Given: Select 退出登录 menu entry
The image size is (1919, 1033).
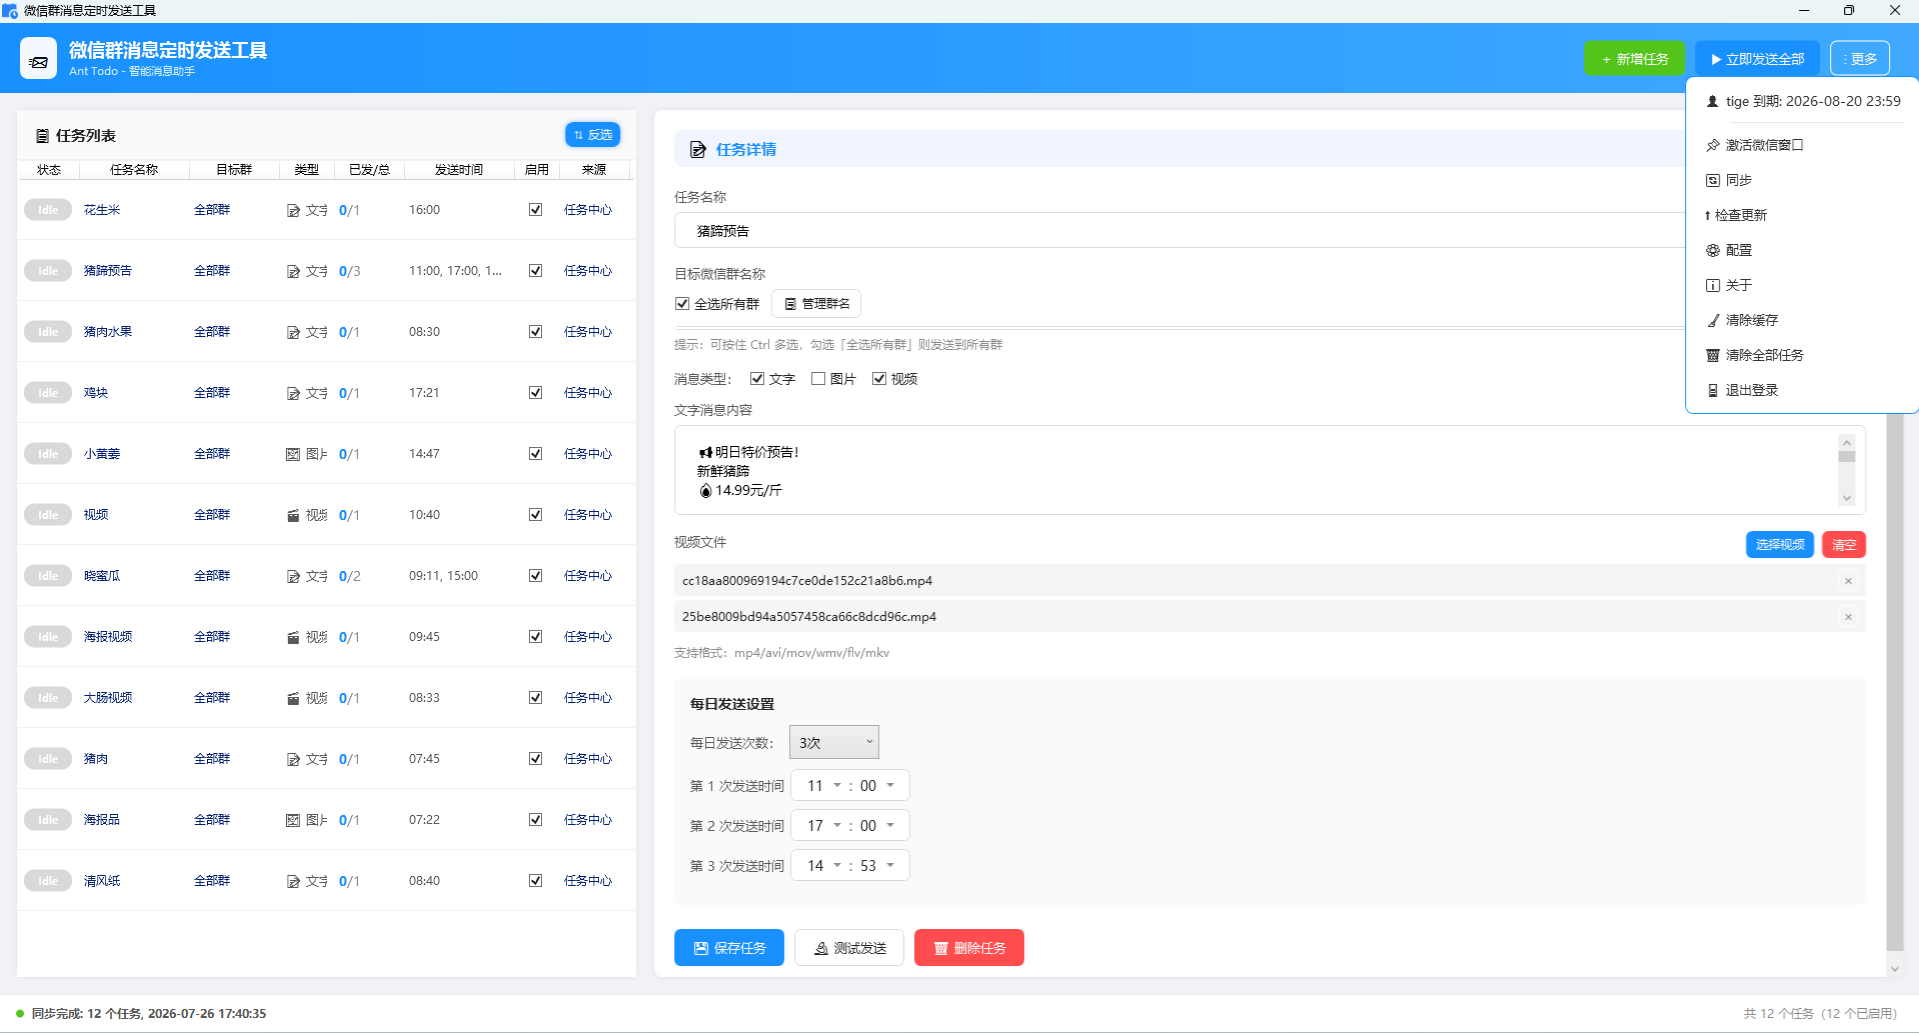Looking at the screenshot, I should [1802, 390].
